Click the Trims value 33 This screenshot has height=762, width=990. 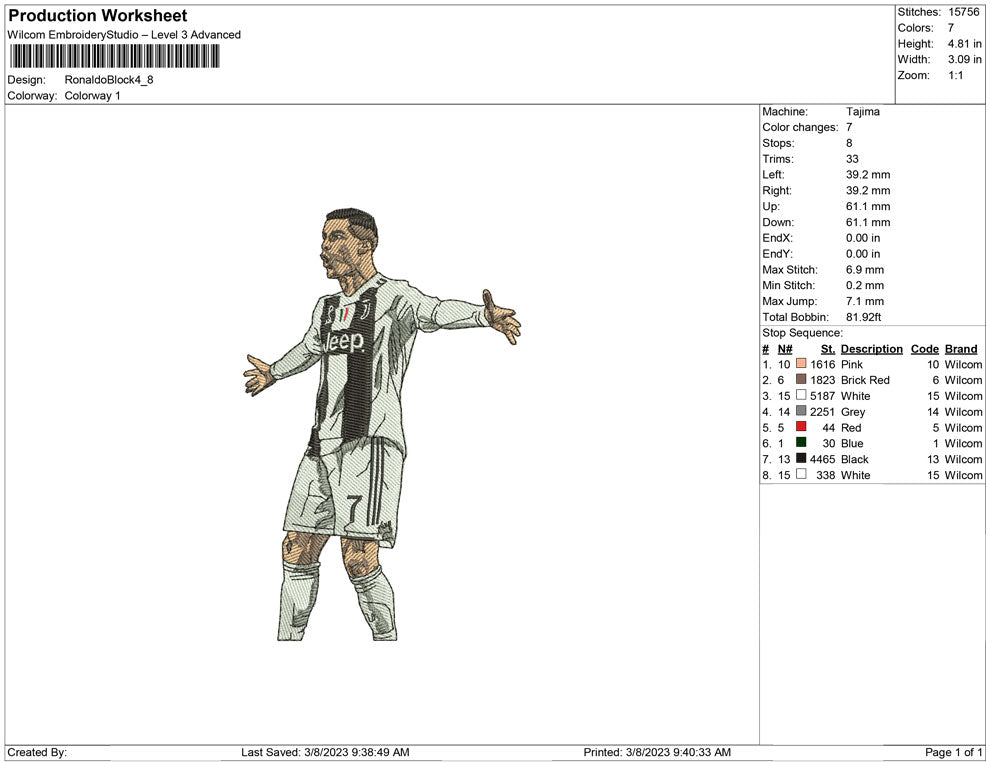tap(852, 159)
